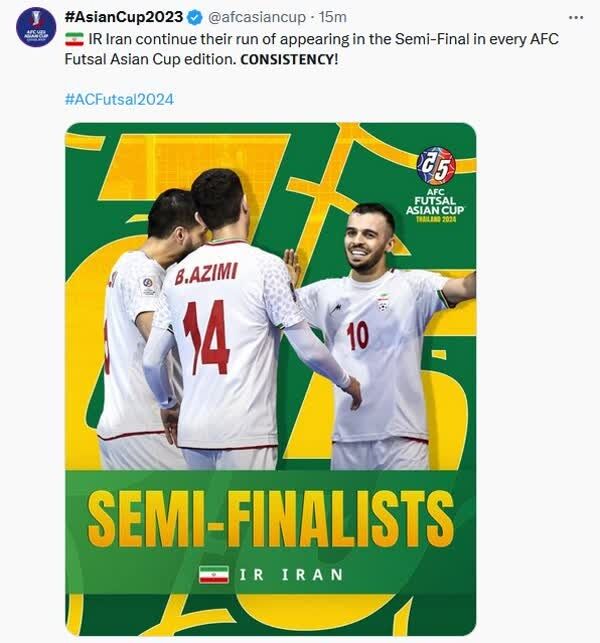Open the #AsianCup2023 account name

click(123, 18)
